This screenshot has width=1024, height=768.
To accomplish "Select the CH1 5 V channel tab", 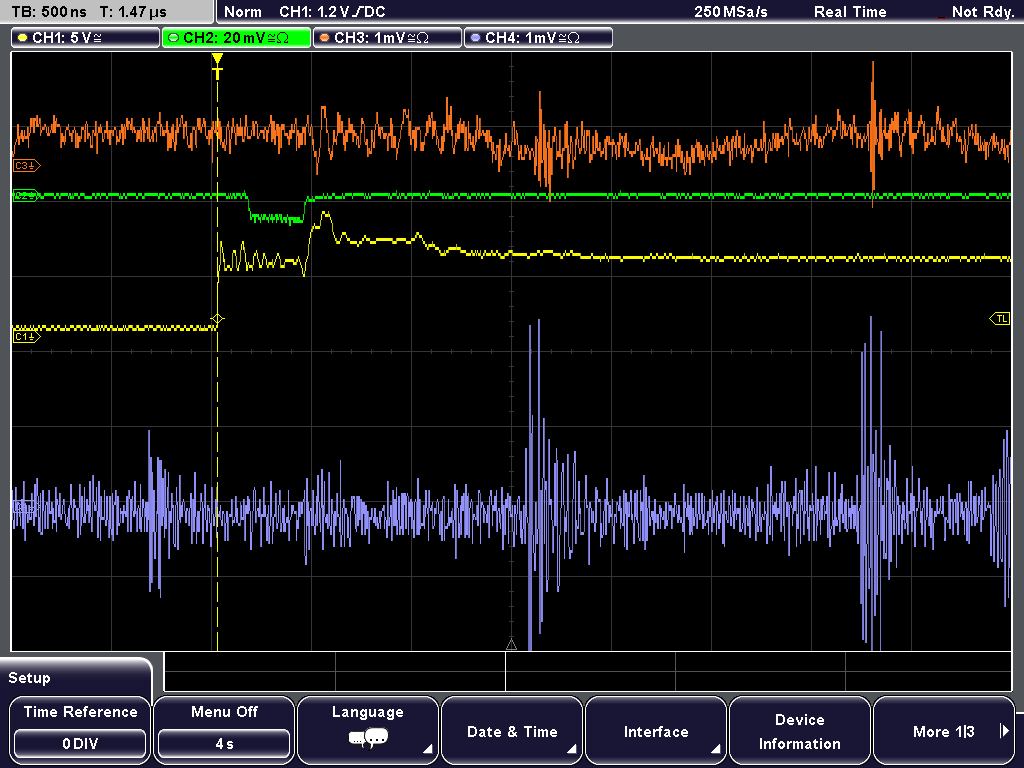I will (x=86, y=38).
